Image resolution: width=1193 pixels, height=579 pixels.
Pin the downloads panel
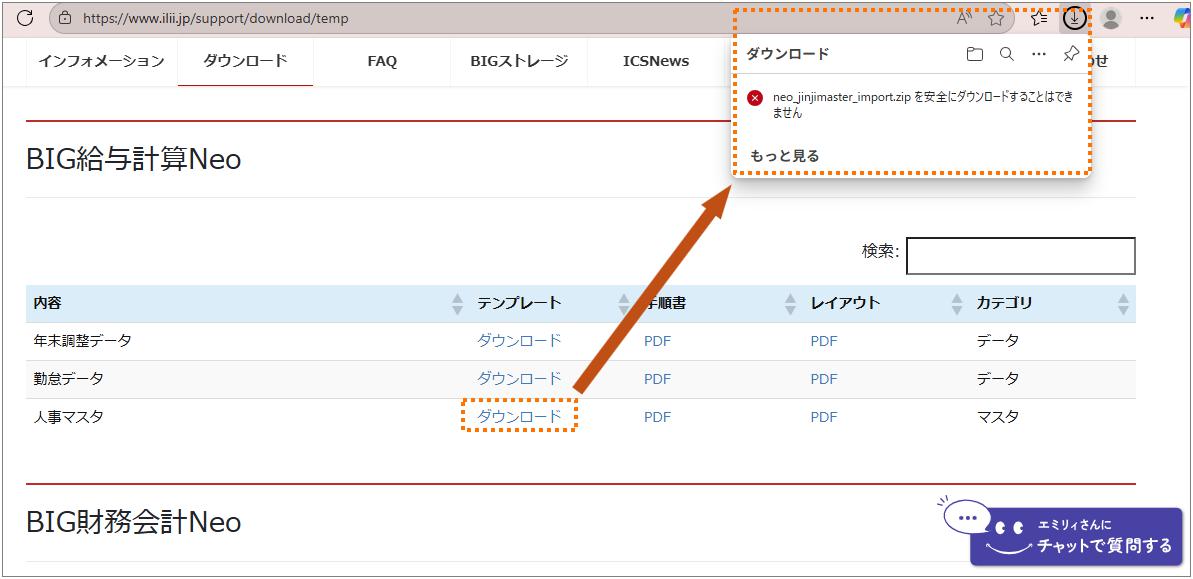tap(1071, 54)
